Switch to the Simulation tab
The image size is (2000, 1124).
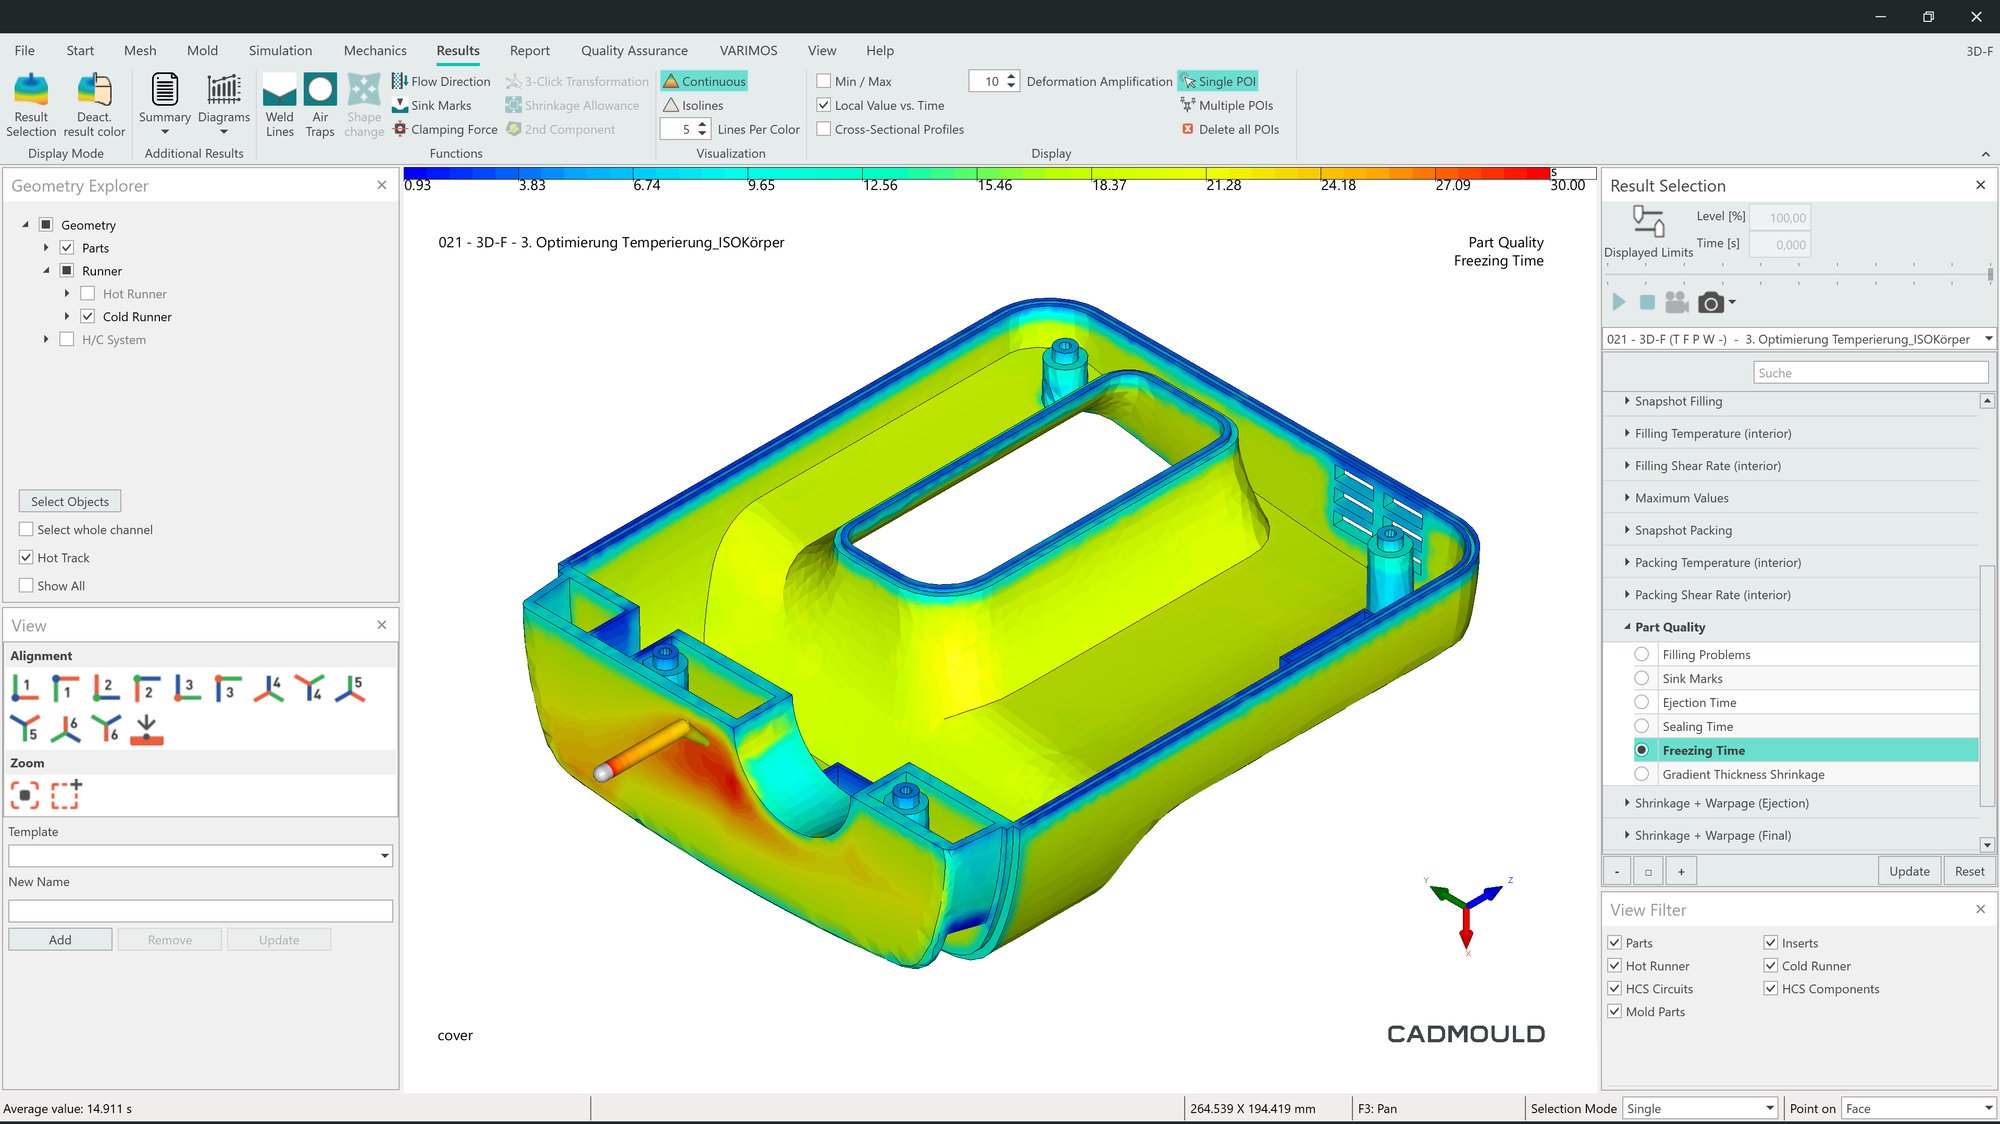pyautogui.click(x=280, y=50)
